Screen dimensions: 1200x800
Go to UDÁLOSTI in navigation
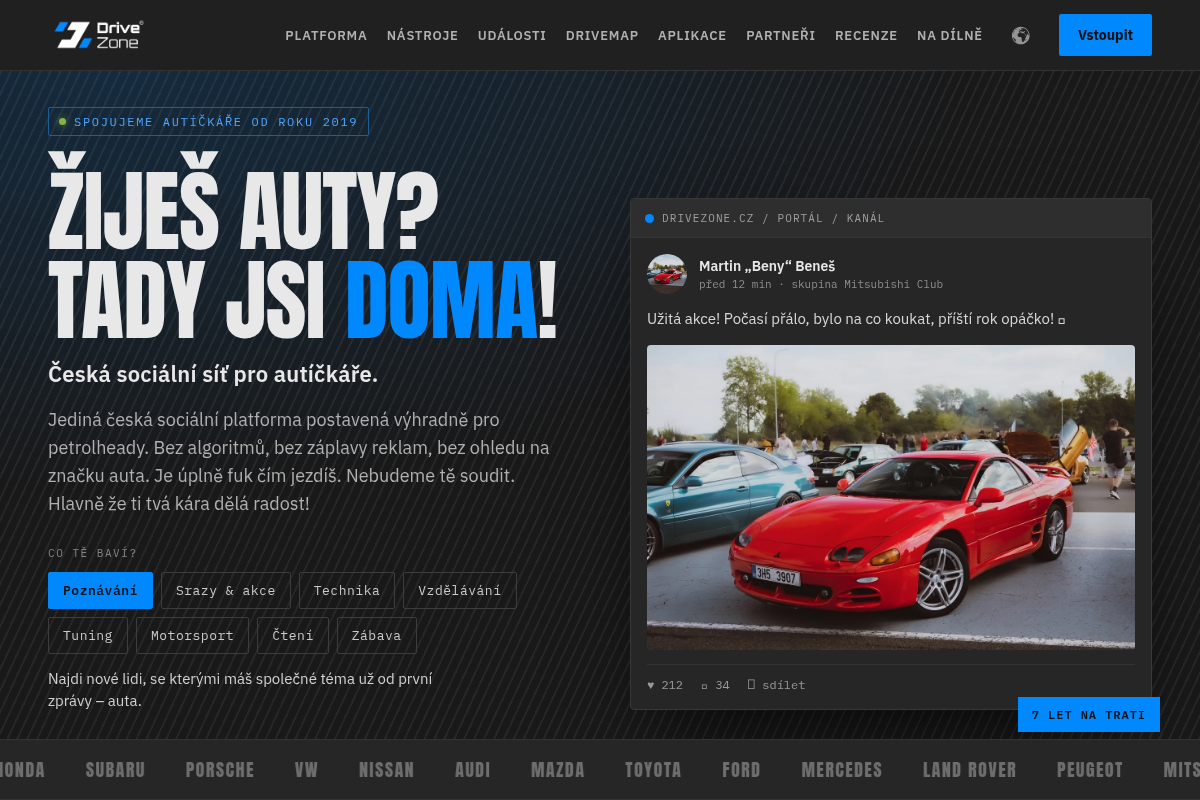(x=512, y=35)
